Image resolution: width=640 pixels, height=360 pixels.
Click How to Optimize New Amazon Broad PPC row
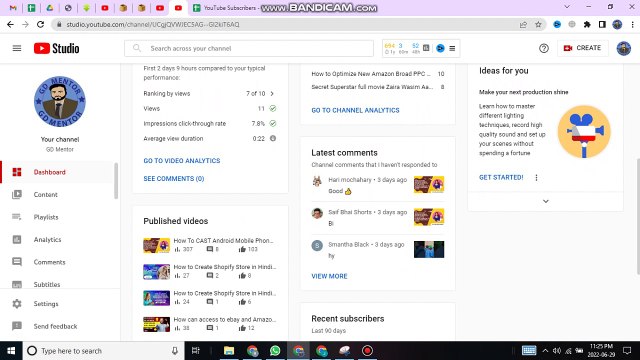(x=378, y=74)
